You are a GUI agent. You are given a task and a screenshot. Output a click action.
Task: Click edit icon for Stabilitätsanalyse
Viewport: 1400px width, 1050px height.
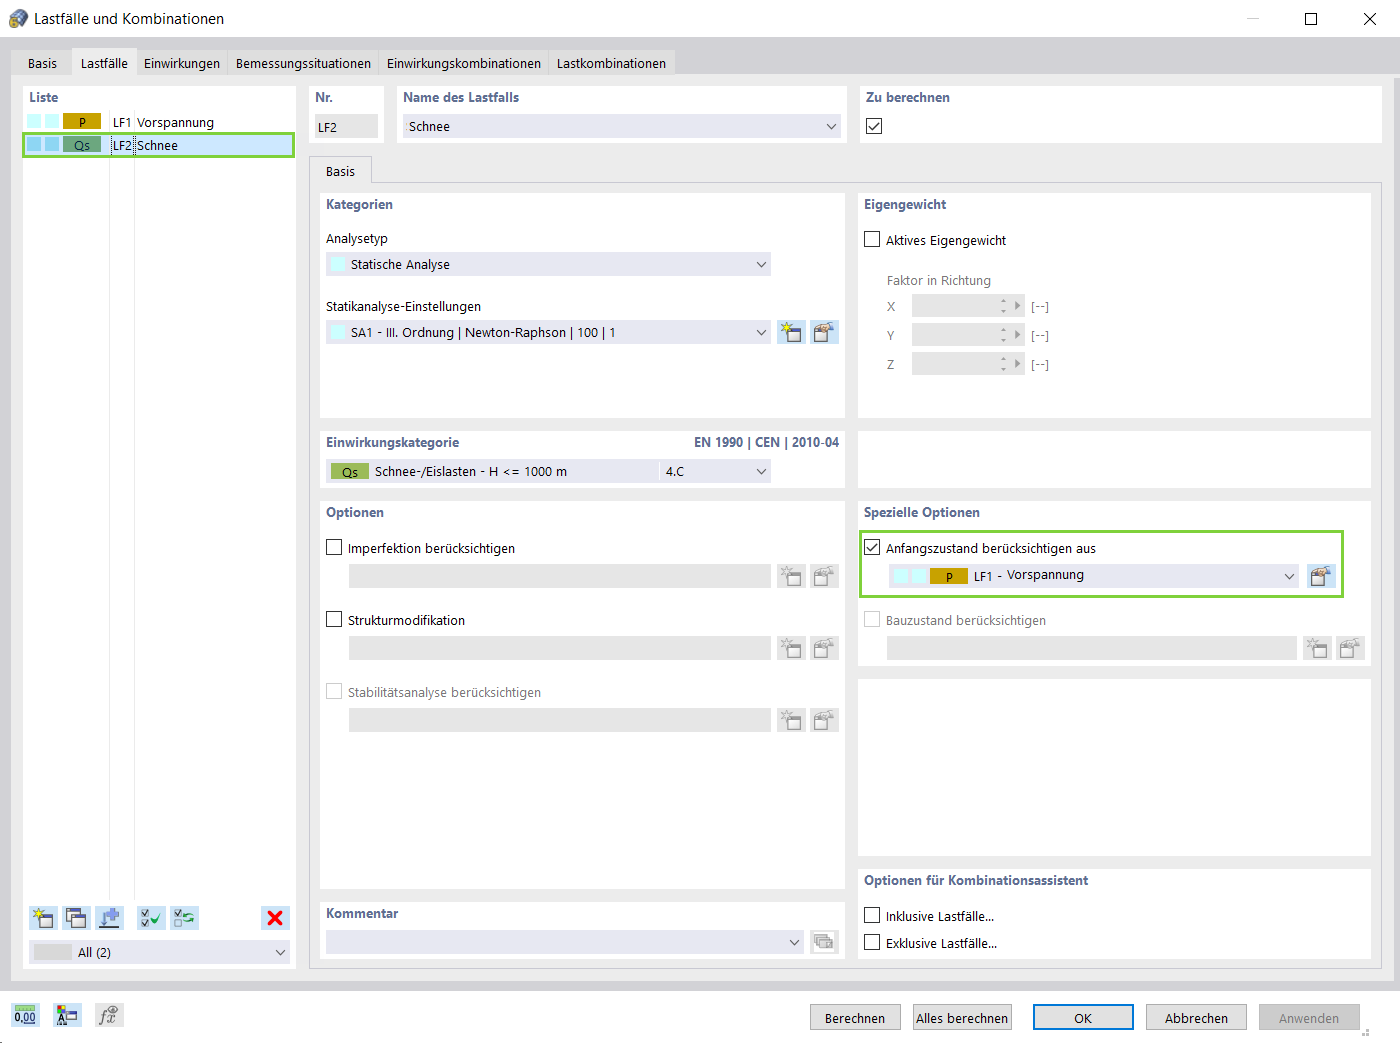(823, 720)
